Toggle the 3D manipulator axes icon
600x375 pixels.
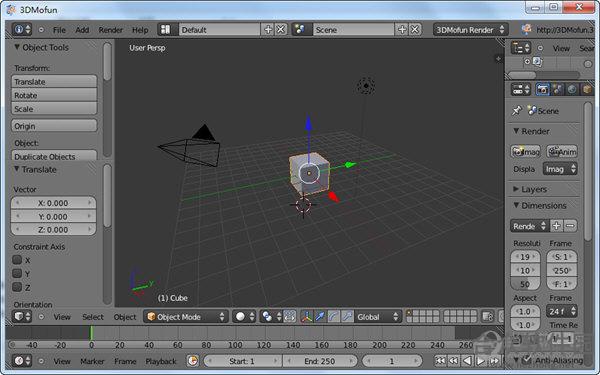pyautogui.click(x=307, y=317)
